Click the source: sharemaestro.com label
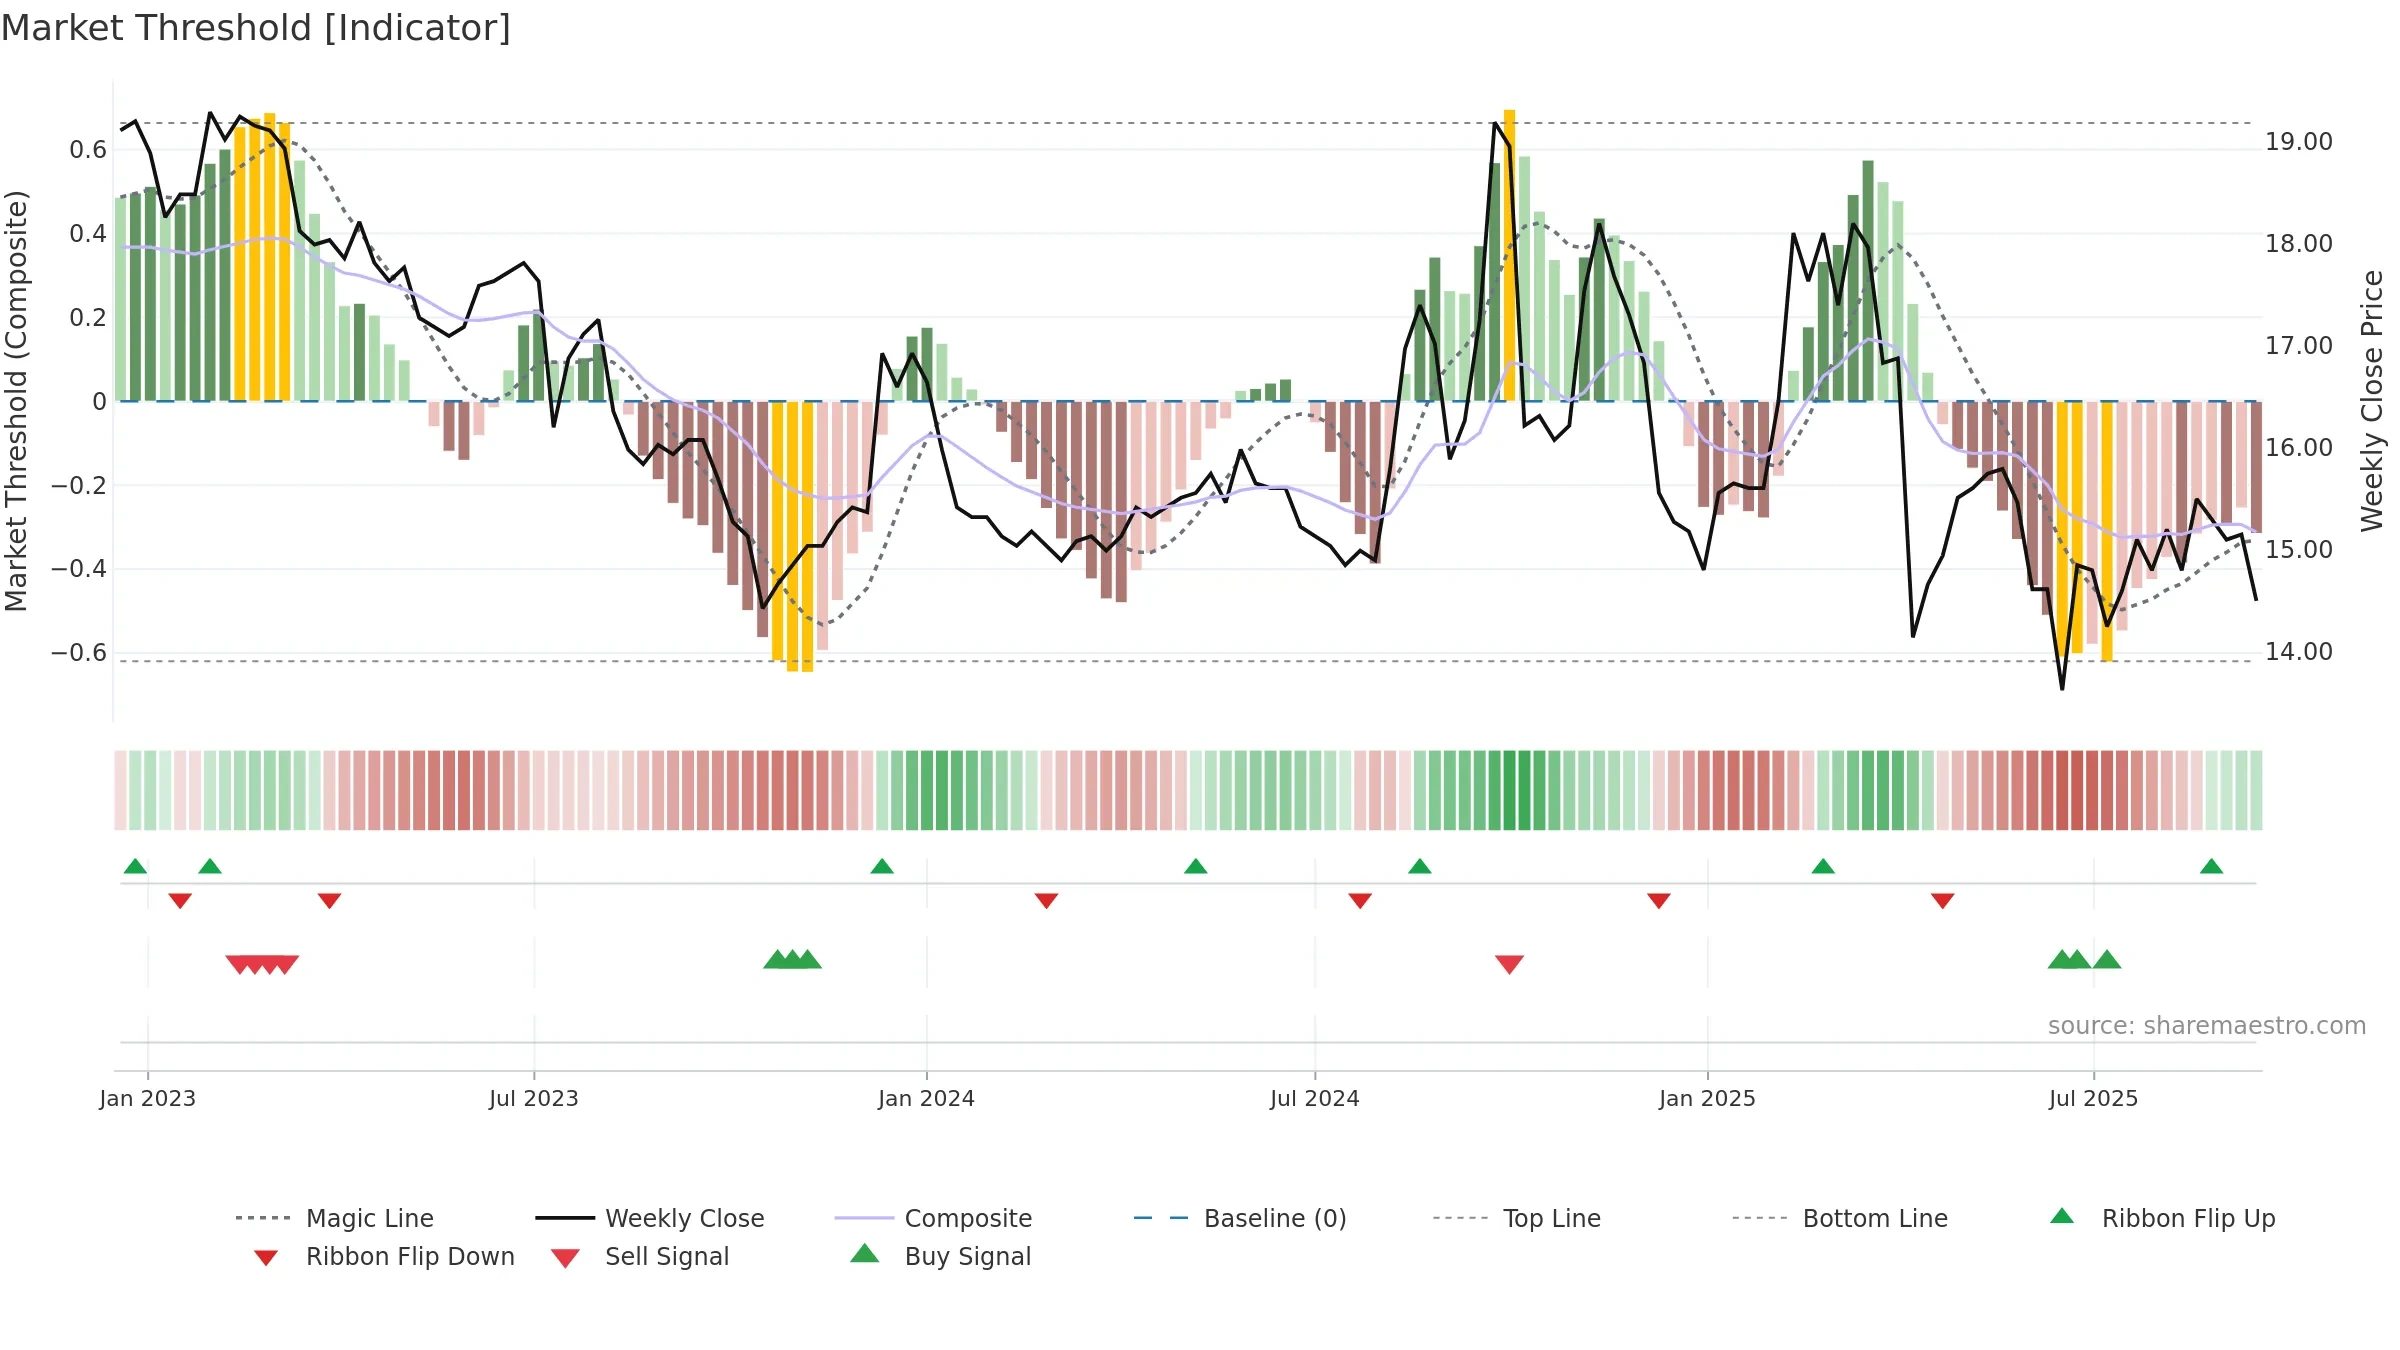Image resolution: width=2400 pixels, height=1350 pixels. click(x=2207, y=1026)
